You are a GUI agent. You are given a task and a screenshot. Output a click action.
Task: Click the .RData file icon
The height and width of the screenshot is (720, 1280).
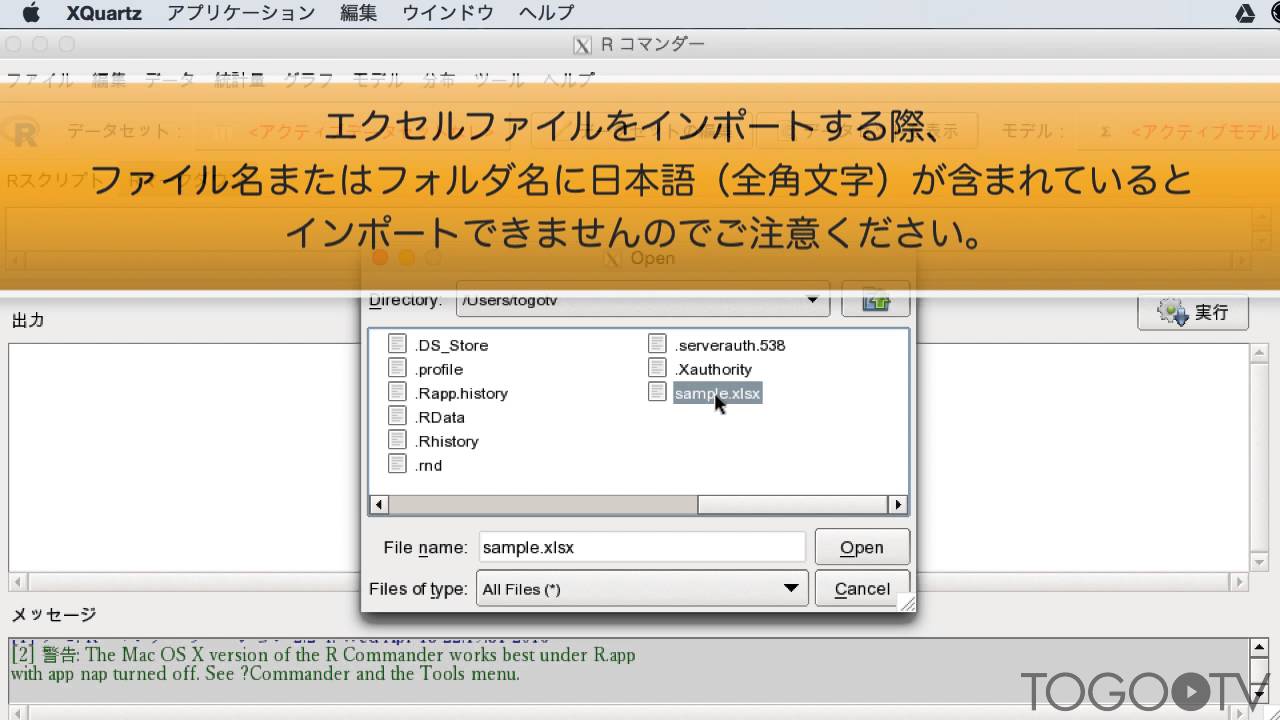(397, 416)
